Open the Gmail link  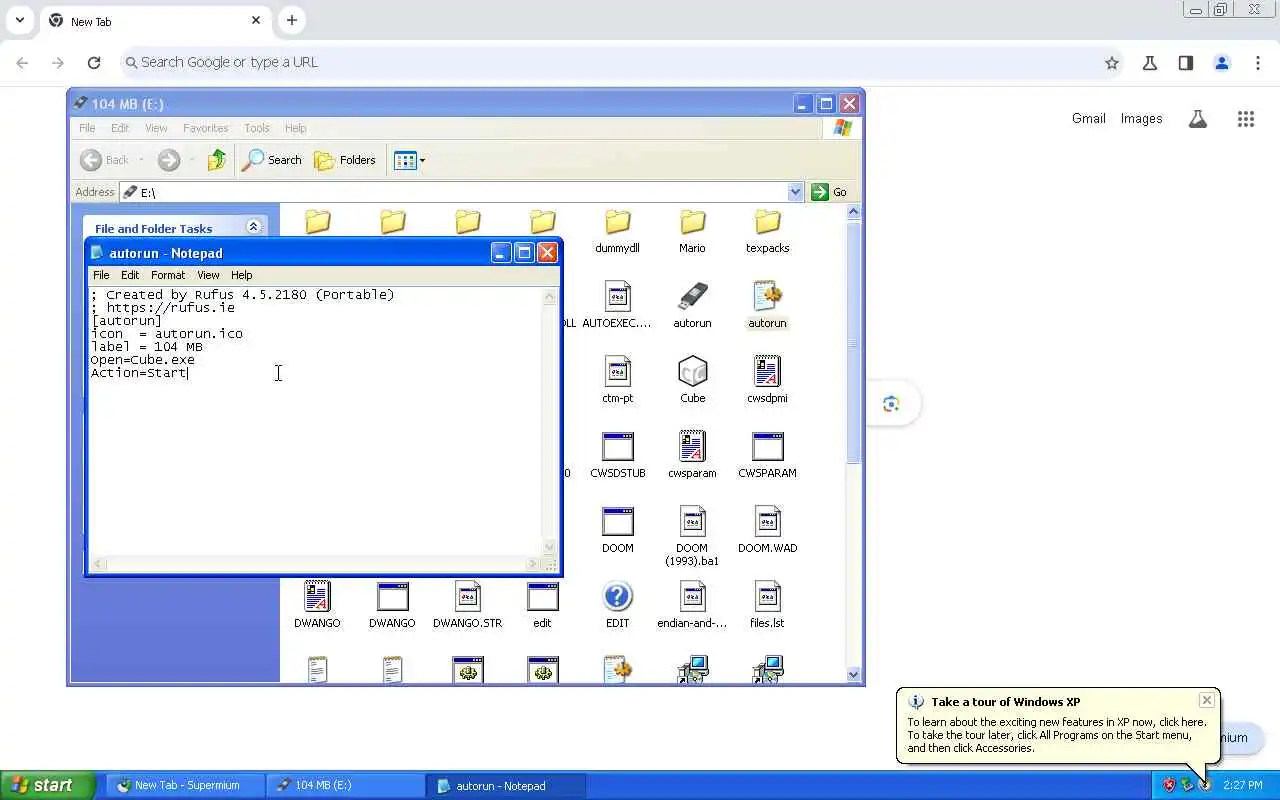1089,118
